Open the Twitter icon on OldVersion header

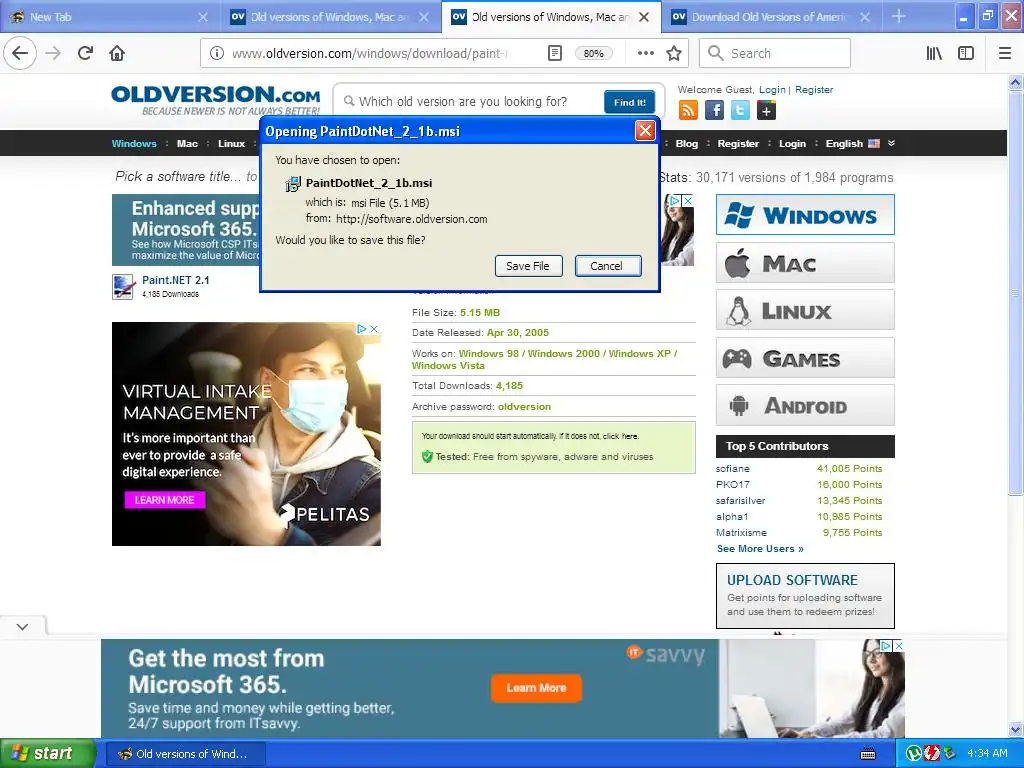pos(740,110)
